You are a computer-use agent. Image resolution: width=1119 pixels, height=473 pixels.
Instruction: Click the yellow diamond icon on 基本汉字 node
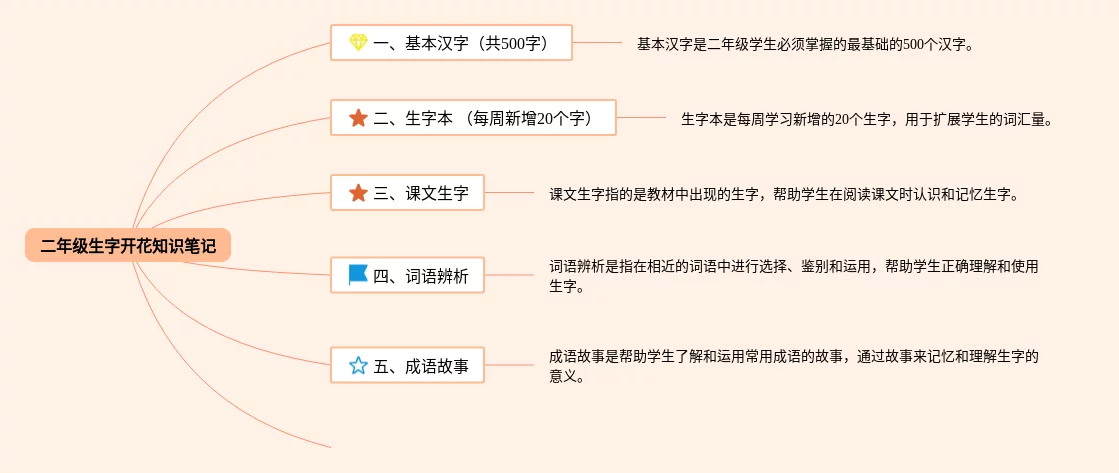[x=358, y=43]
